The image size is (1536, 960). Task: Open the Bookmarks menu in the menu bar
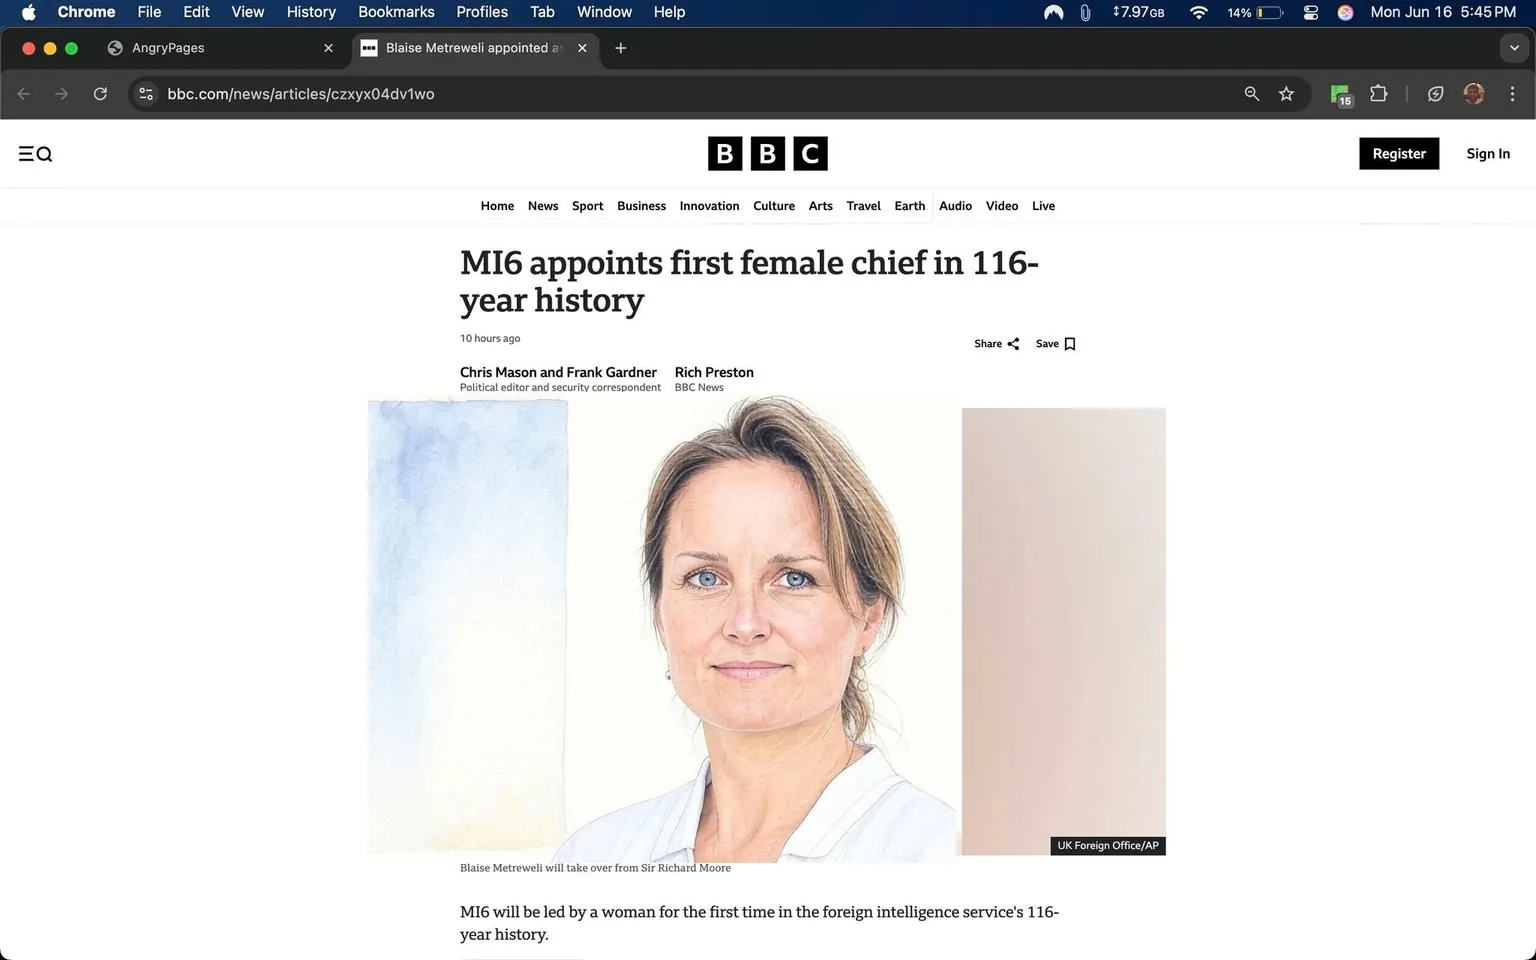(x=396, y=12)
